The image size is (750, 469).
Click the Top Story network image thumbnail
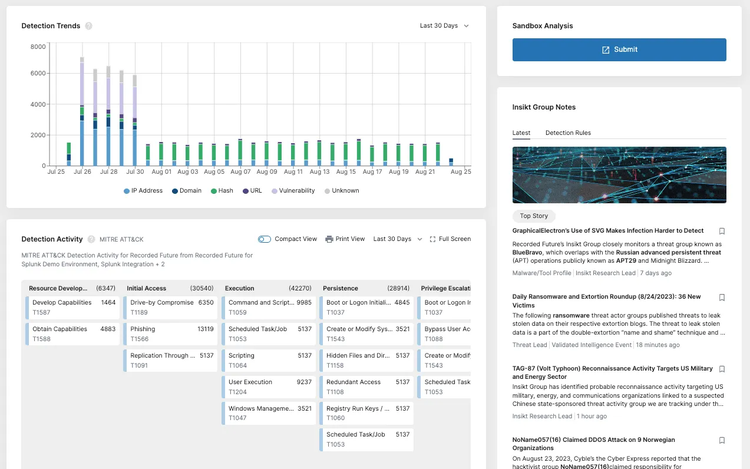pos(619,175)
